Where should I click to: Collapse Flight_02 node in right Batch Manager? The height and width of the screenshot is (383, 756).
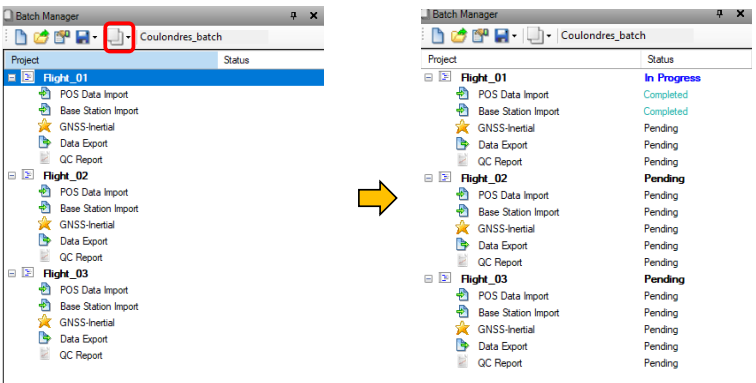coord(428,178)
